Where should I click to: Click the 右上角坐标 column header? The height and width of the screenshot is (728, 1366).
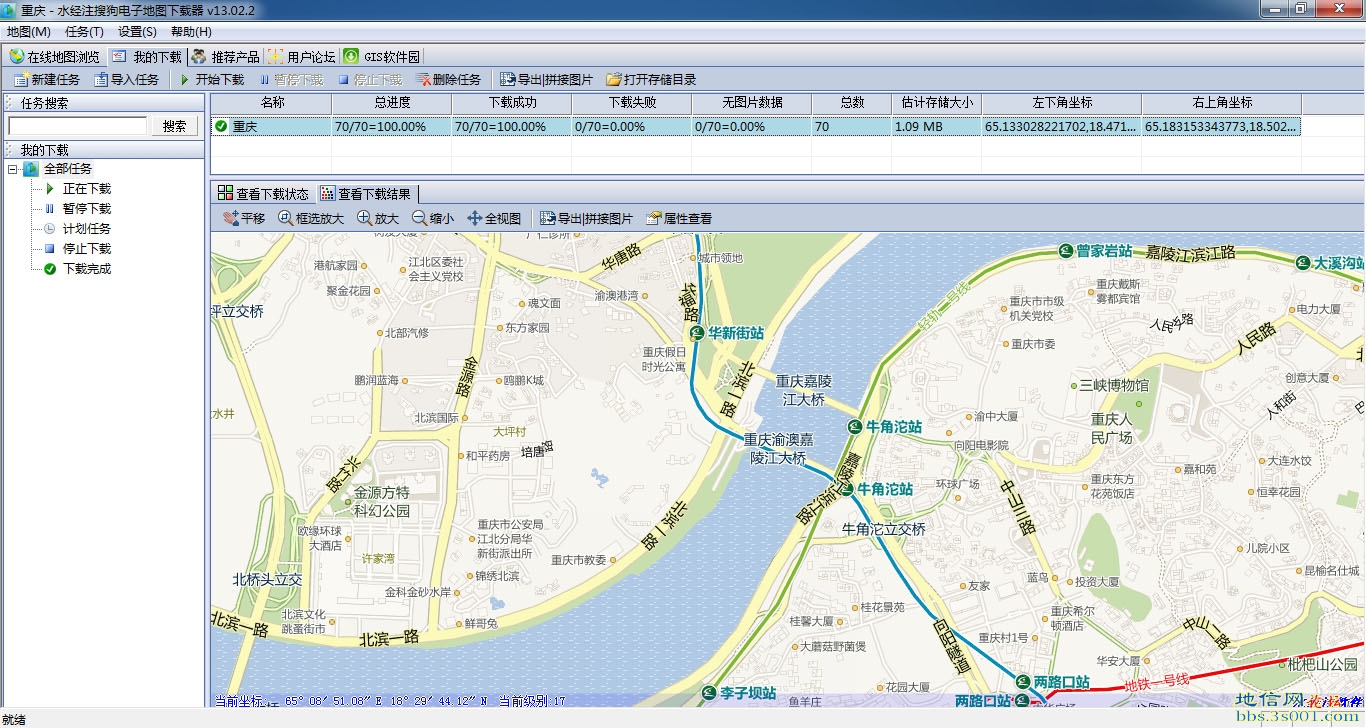click(1222, 102)
